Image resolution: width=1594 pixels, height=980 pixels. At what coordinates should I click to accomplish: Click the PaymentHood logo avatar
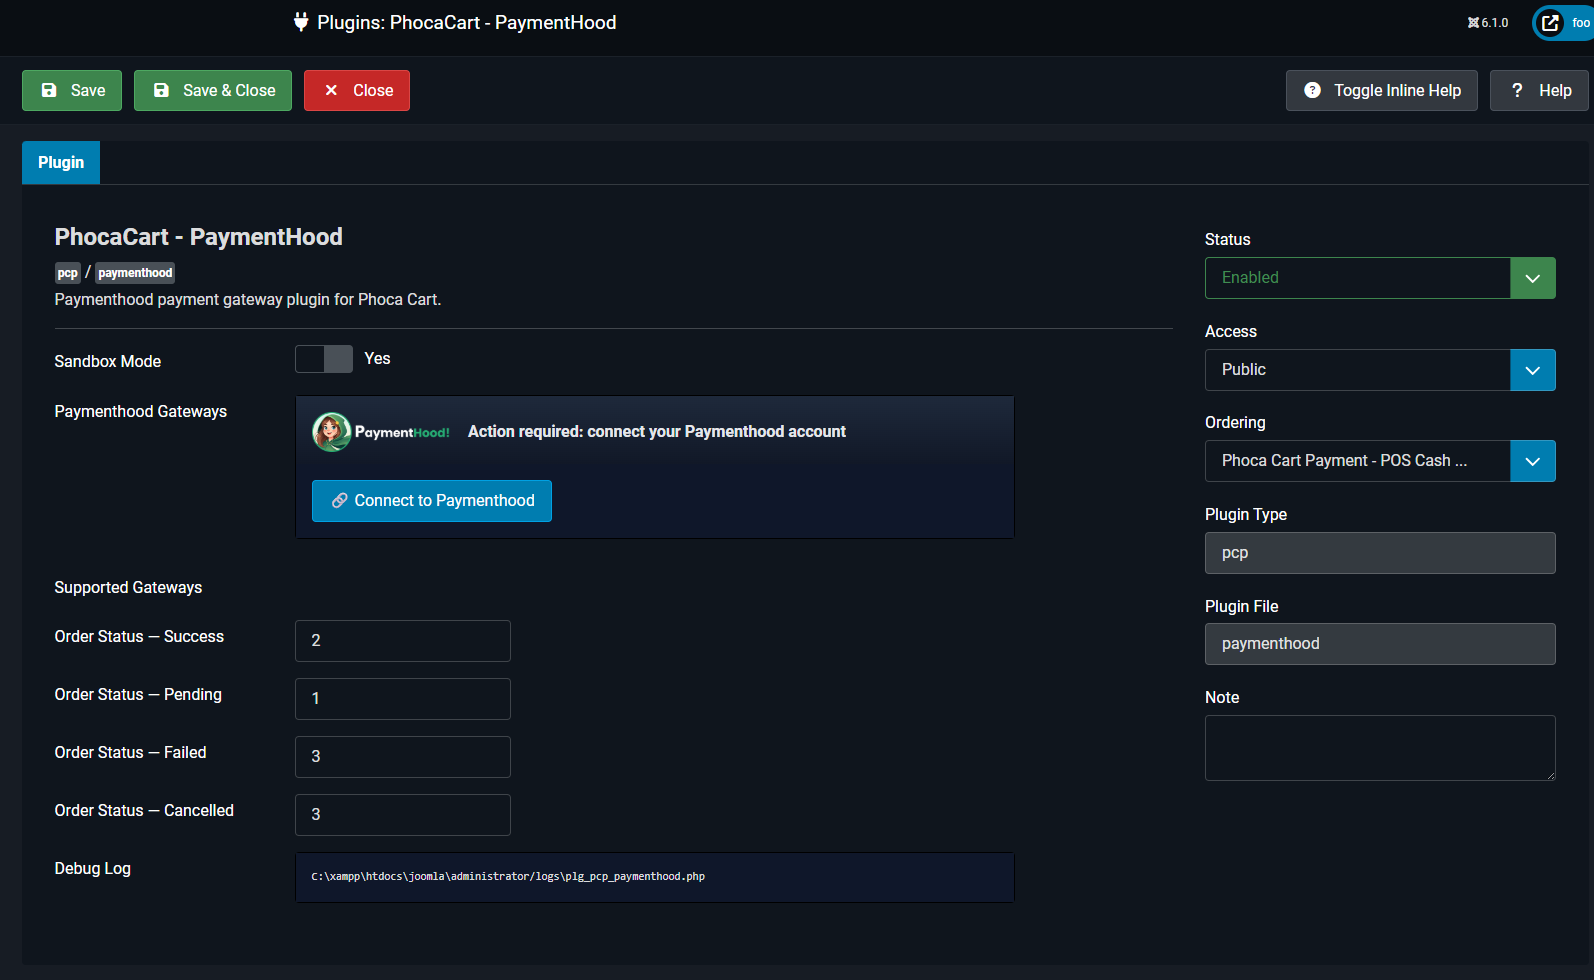(x=332, y=432)
